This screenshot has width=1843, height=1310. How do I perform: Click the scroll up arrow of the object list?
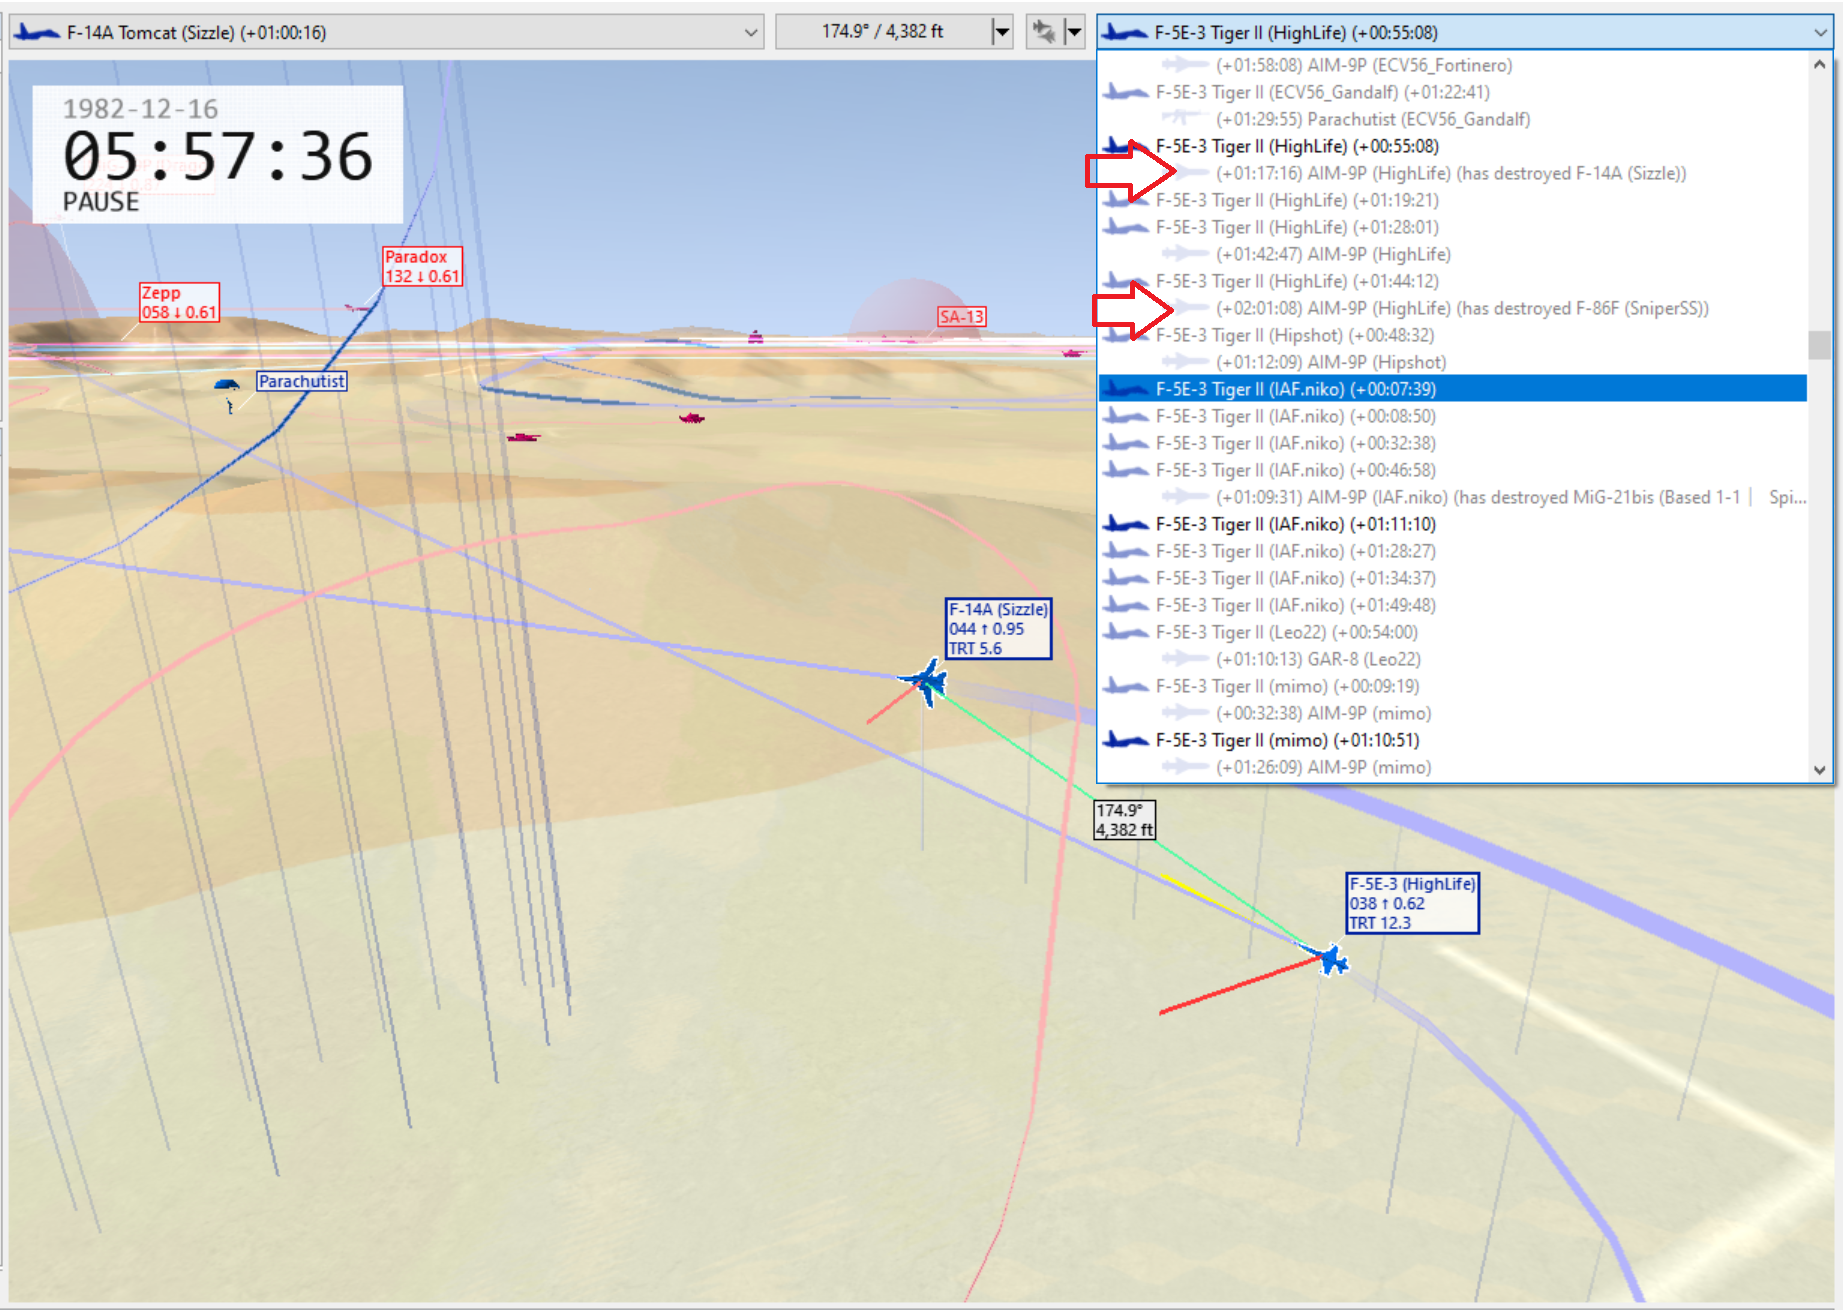(1820, 64)
